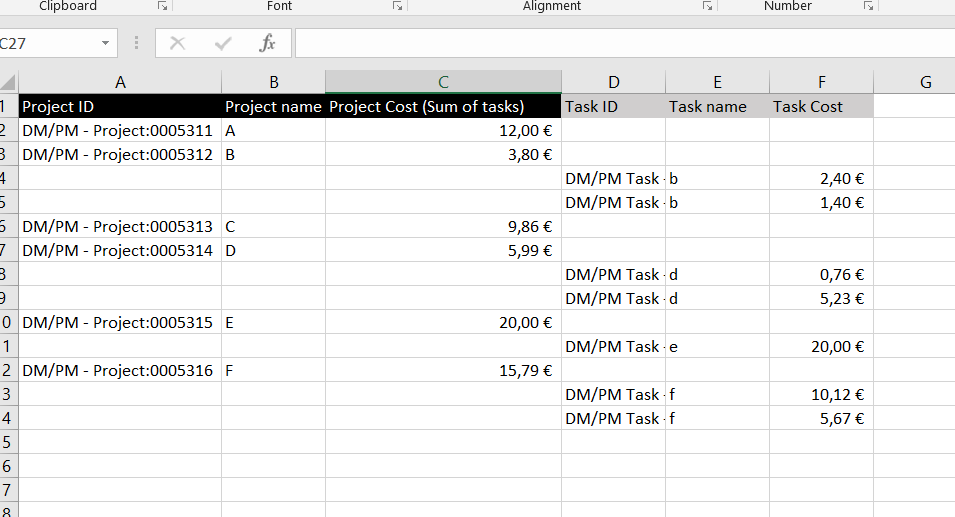Select the project cost 3,80 € cell
955x517 pixels.
pyautogui.click(x=443, y=154)
